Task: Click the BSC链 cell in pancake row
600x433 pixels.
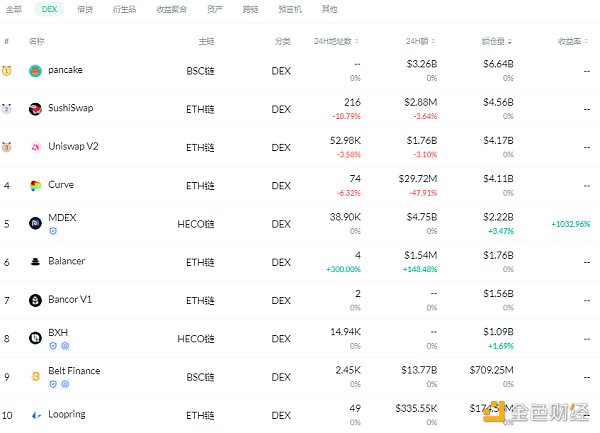Action: click(200, 71)
